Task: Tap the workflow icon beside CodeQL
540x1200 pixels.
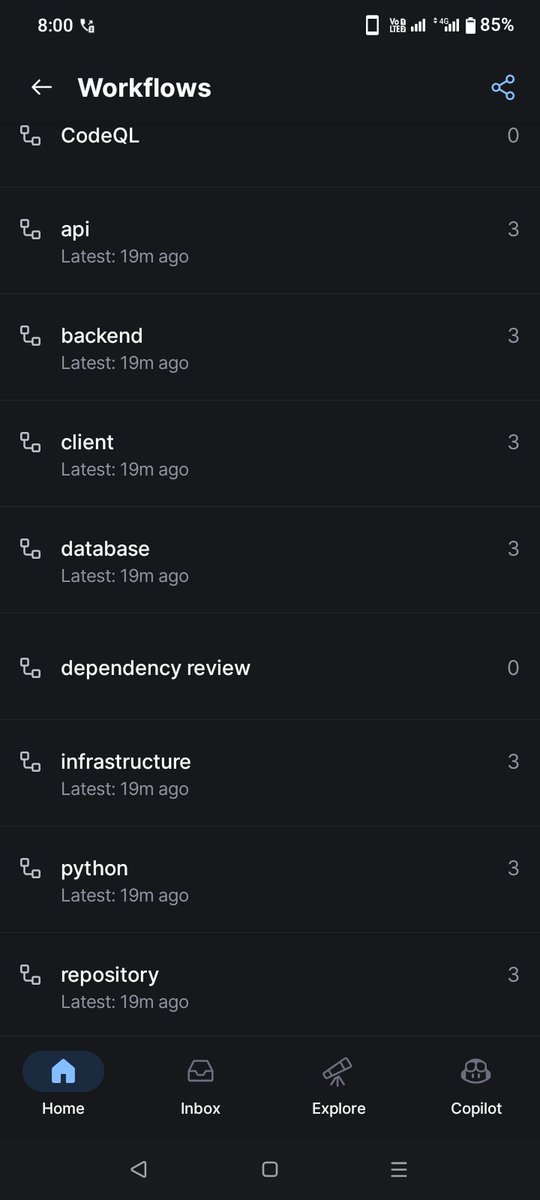Action: [x=31, y=136]
